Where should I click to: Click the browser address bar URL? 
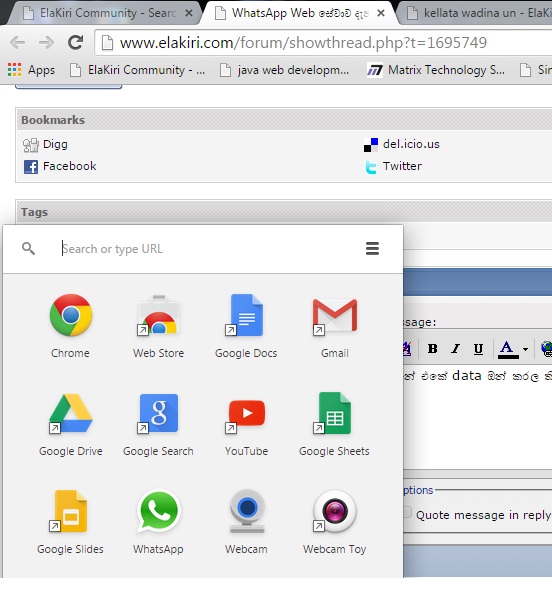pos(303,43)
